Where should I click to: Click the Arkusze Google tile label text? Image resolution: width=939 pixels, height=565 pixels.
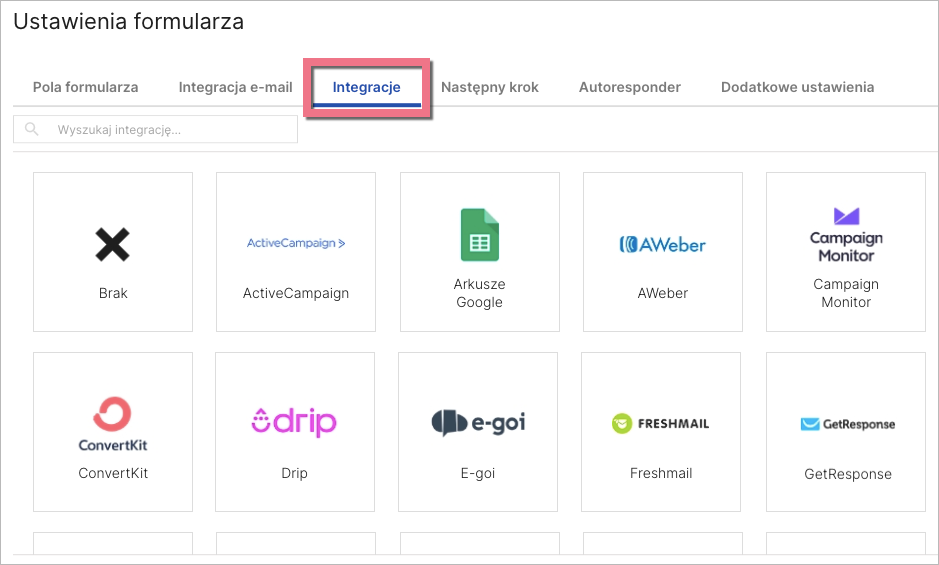pyautogui.click(x=479, y=293)
